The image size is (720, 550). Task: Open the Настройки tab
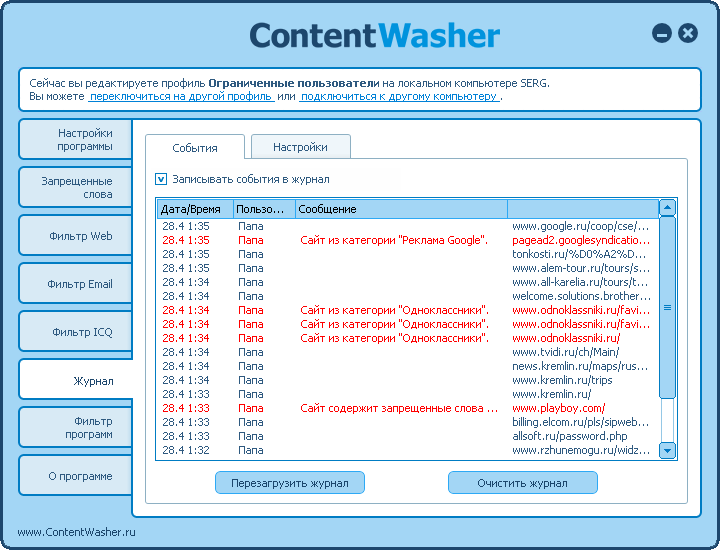(300, 147)
